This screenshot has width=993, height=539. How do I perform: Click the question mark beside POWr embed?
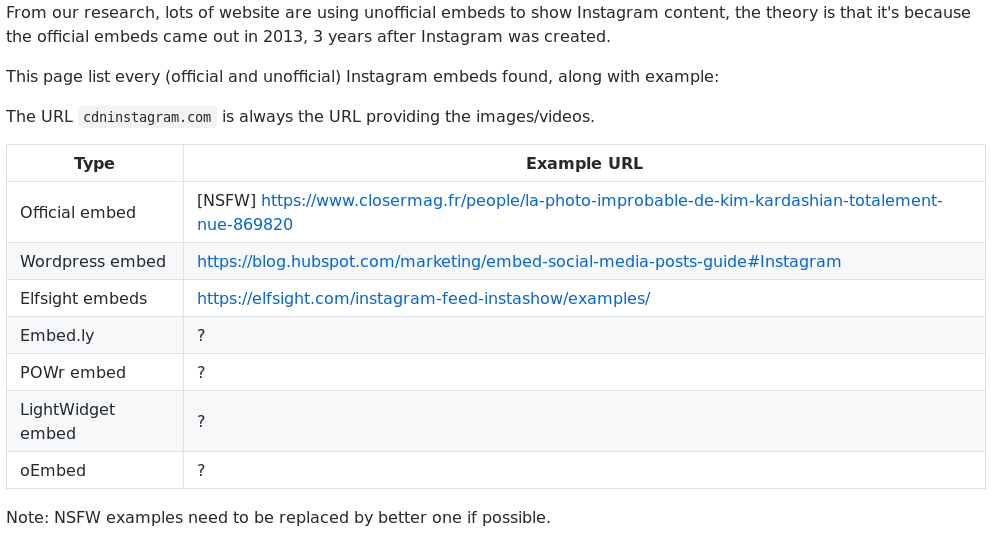click(x=201, y=372)
